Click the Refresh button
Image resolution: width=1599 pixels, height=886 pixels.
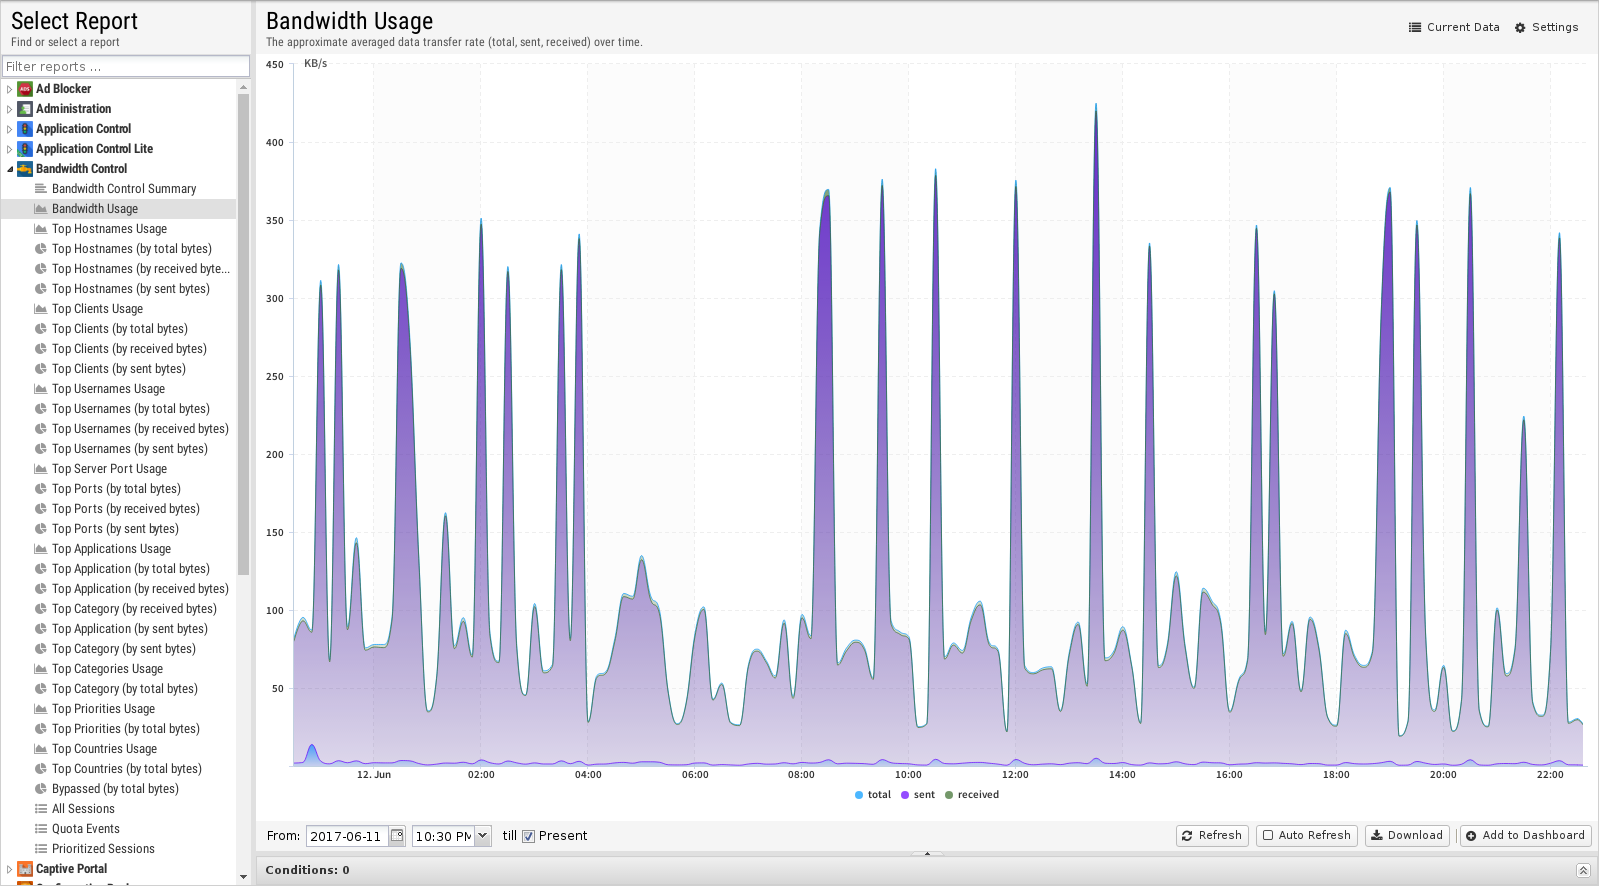[x=1211, y=836]
